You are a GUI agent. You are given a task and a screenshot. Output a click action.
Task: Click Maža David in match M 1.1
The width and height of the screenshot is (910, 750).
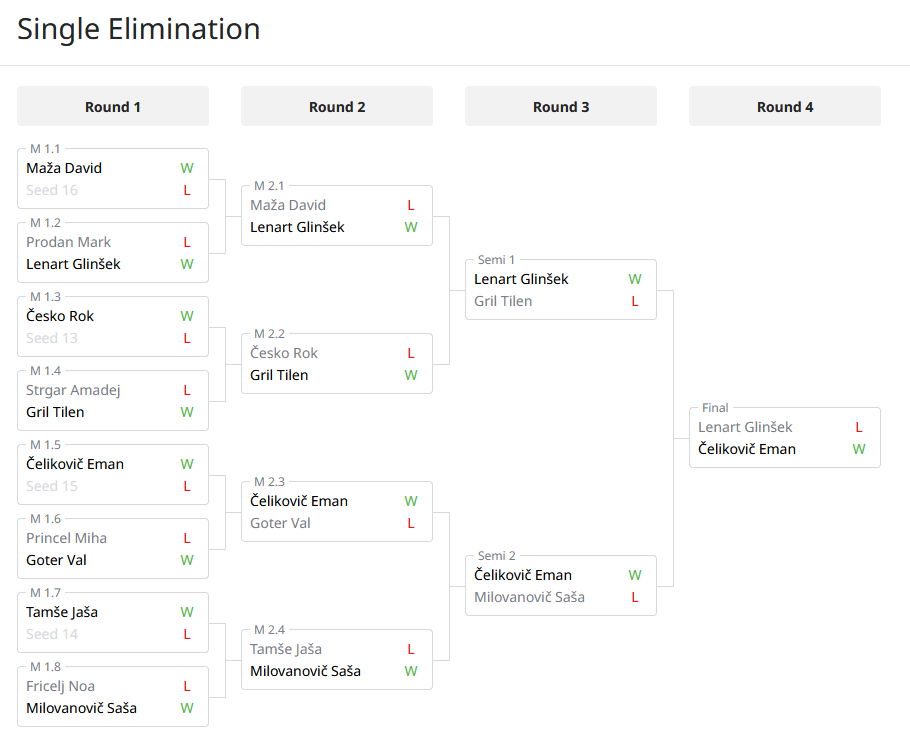pyautogui.click(x=65, y=168)
